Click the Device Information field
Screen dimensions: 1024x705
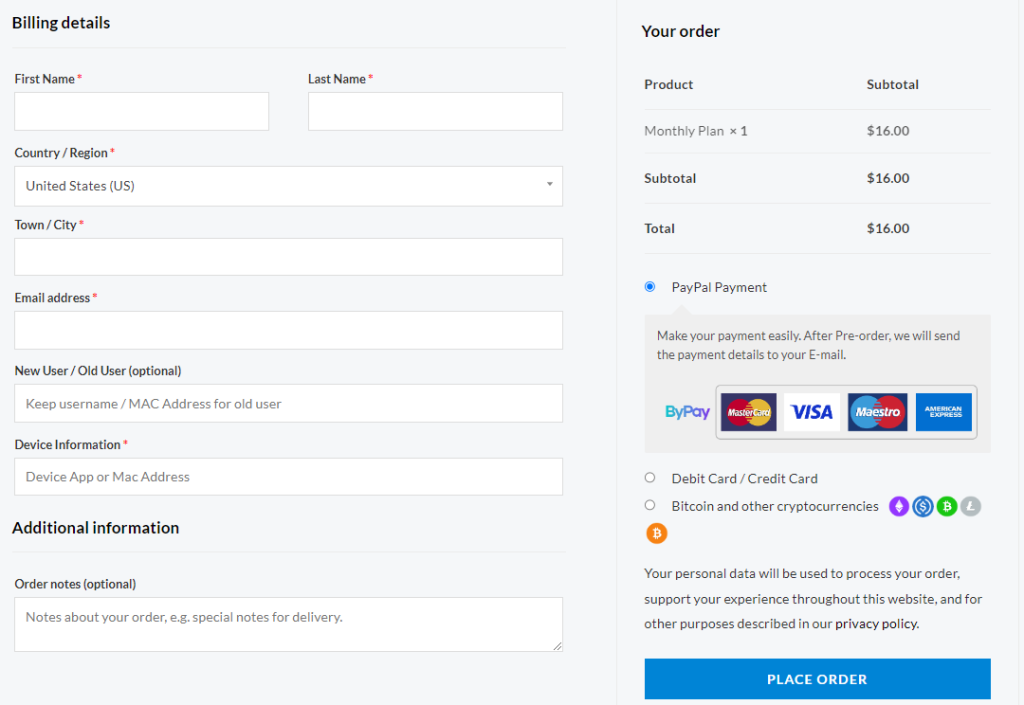288,477
